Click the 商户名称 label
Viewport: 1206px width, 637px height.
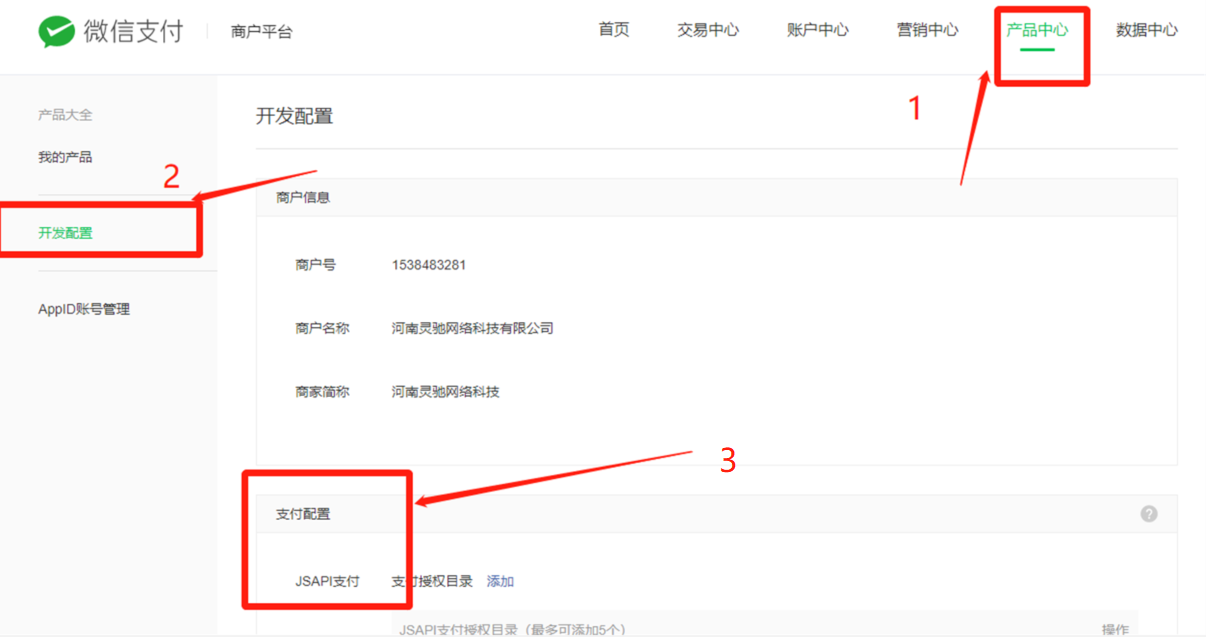(323, 328)
